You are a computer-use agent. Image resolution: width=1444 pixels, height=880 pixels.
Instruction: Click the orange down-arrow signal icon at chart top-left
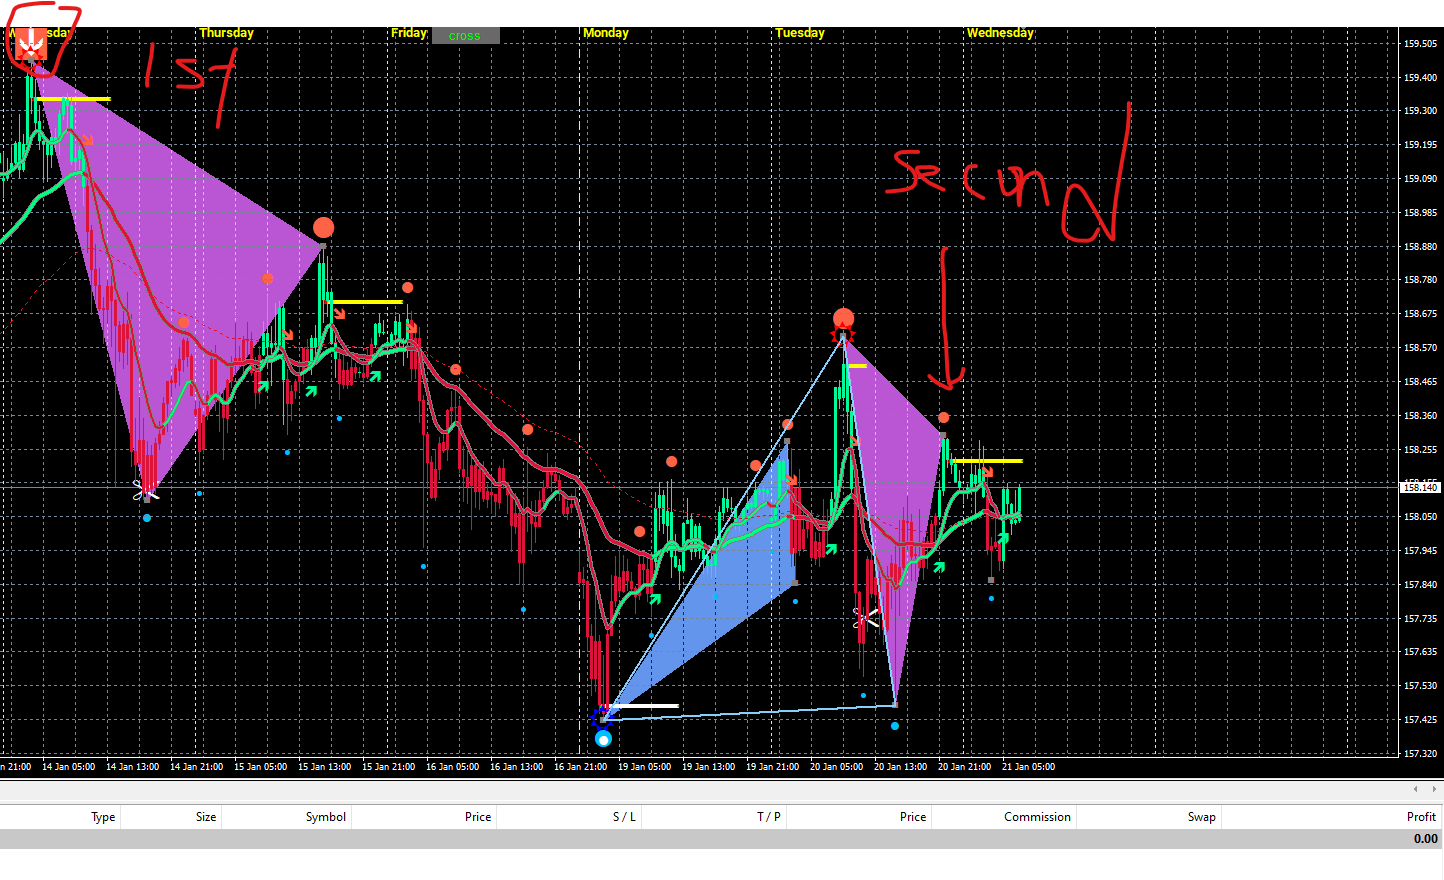31,42
